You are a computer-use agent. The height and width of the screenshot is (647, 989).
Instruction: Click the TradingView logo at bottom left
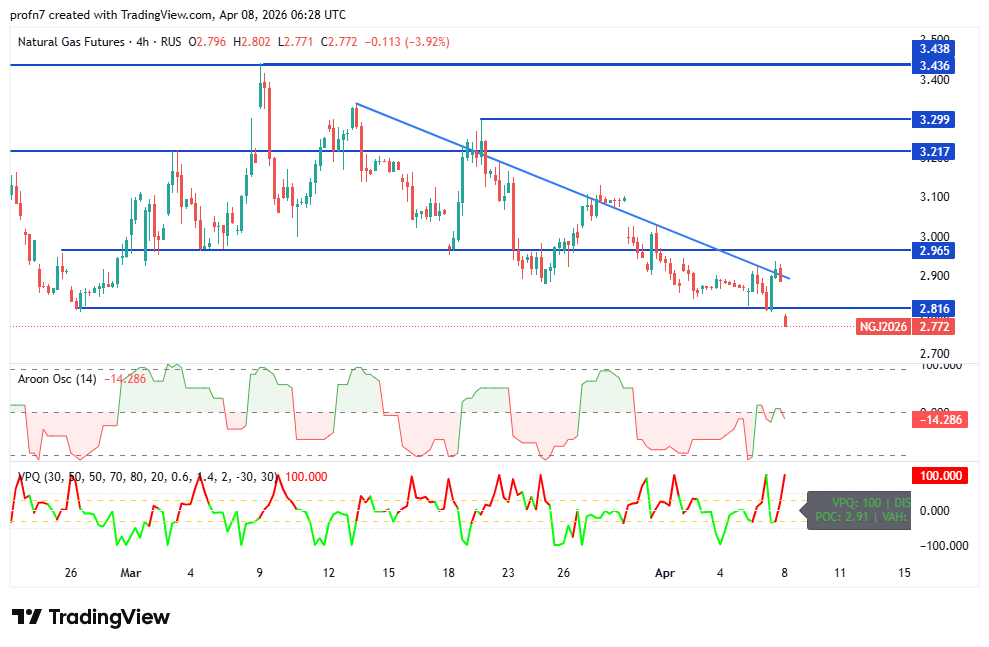click(x=91, y=616)
